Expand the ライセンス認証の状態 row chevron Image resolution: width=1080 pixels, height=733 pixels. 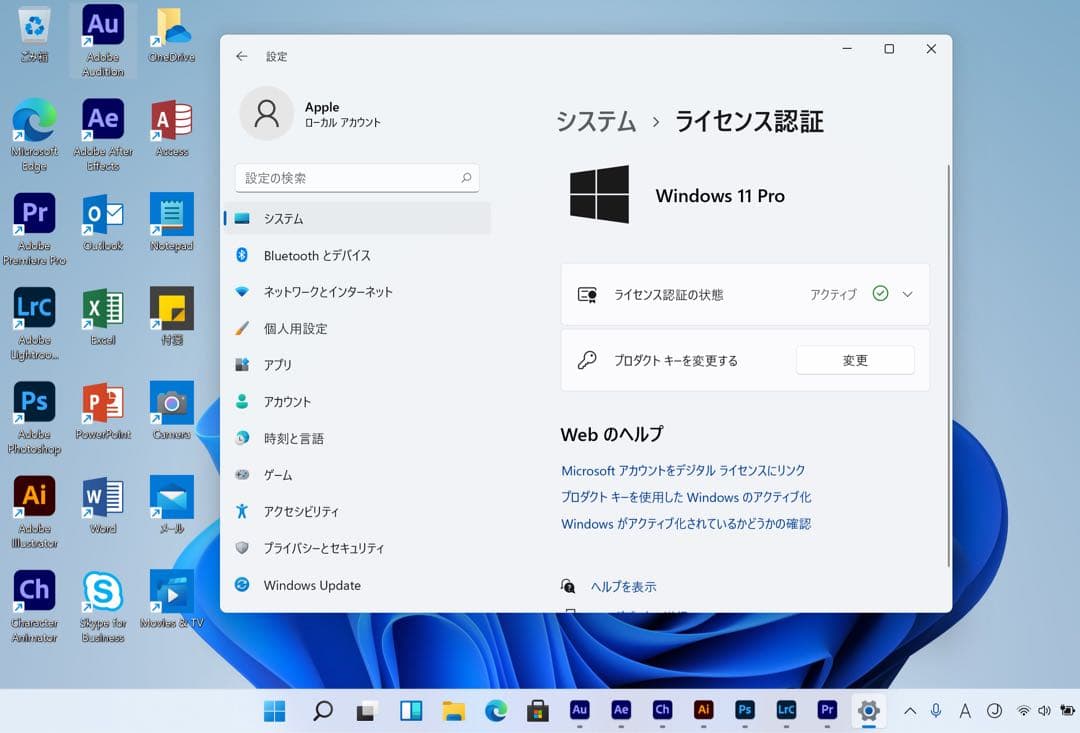[x=906, y=294]
